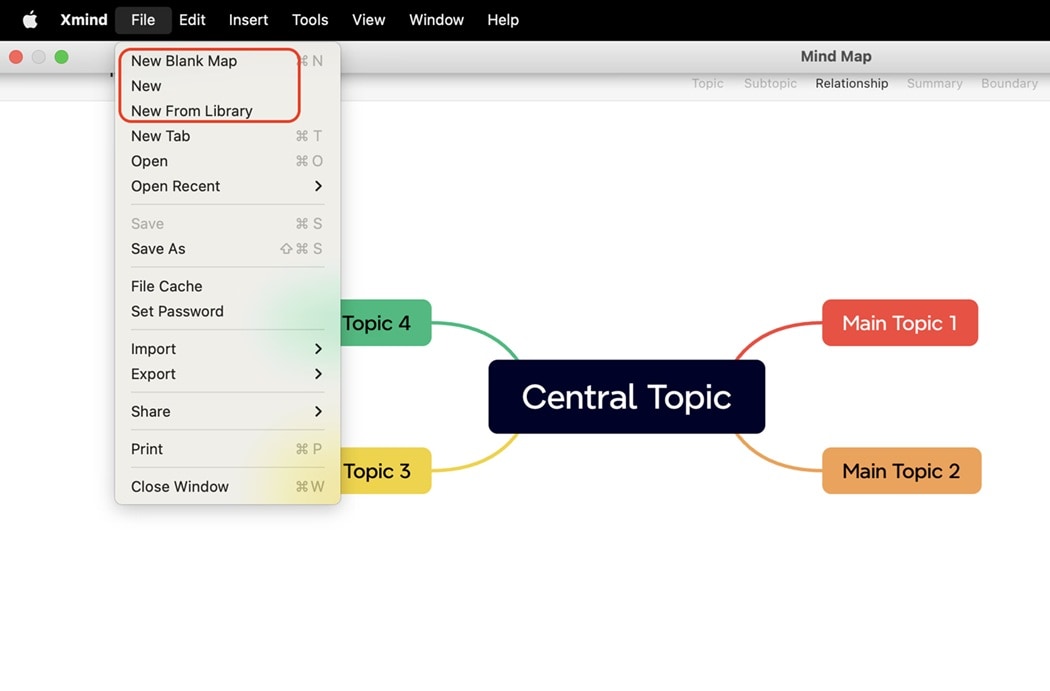The image size is (1050, 691).
Task: Open the Tools menu
Action: 310,20
